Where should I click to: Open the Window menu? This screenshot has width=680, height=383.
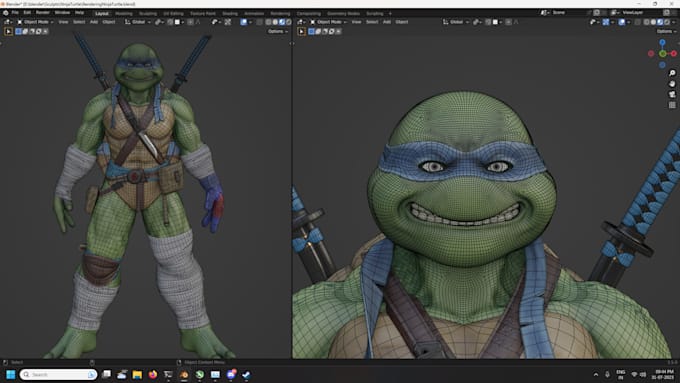(62, 13)
